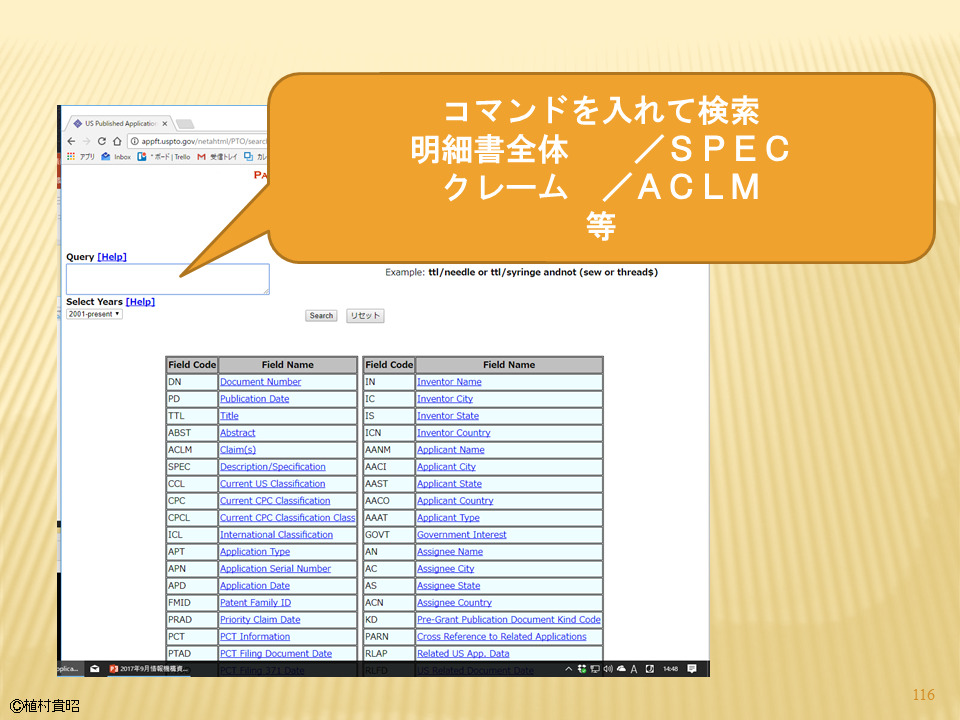Viewport: 960px width, 720px height.
Task: Close the US Published Application tab
Action: (x=165, y=124)
